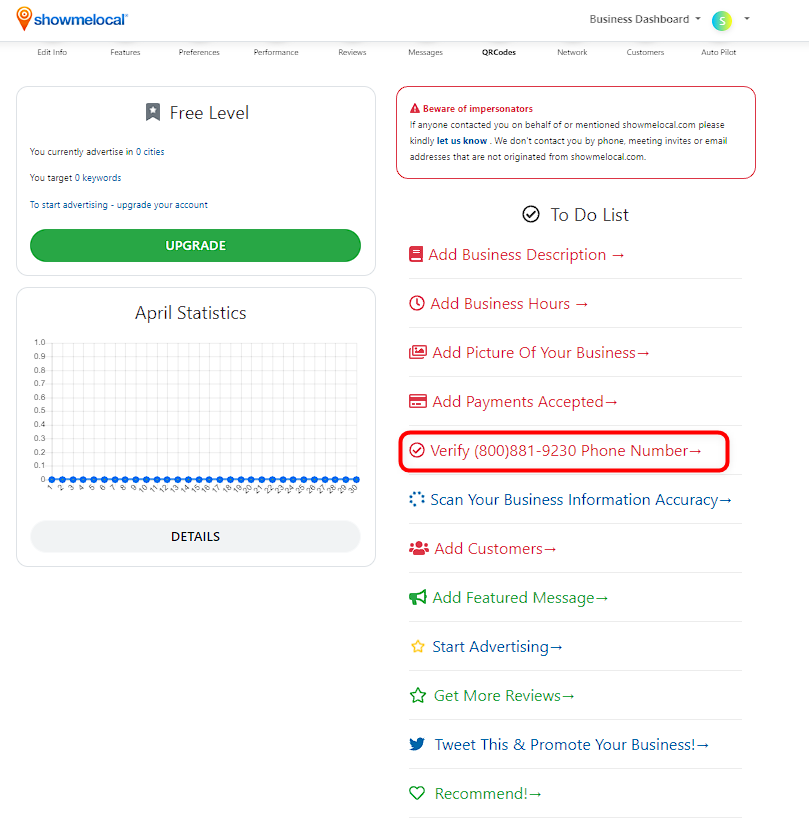Switch to the Customers tab

tap(645, 52)
